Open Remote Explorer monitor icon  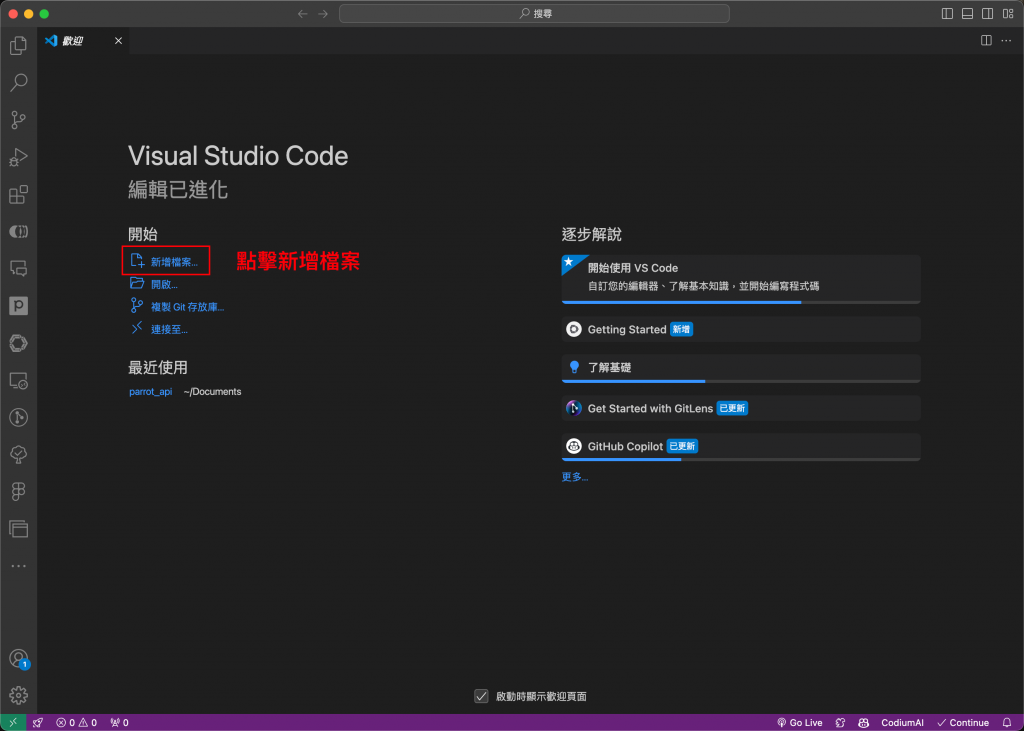click(18, 380)
